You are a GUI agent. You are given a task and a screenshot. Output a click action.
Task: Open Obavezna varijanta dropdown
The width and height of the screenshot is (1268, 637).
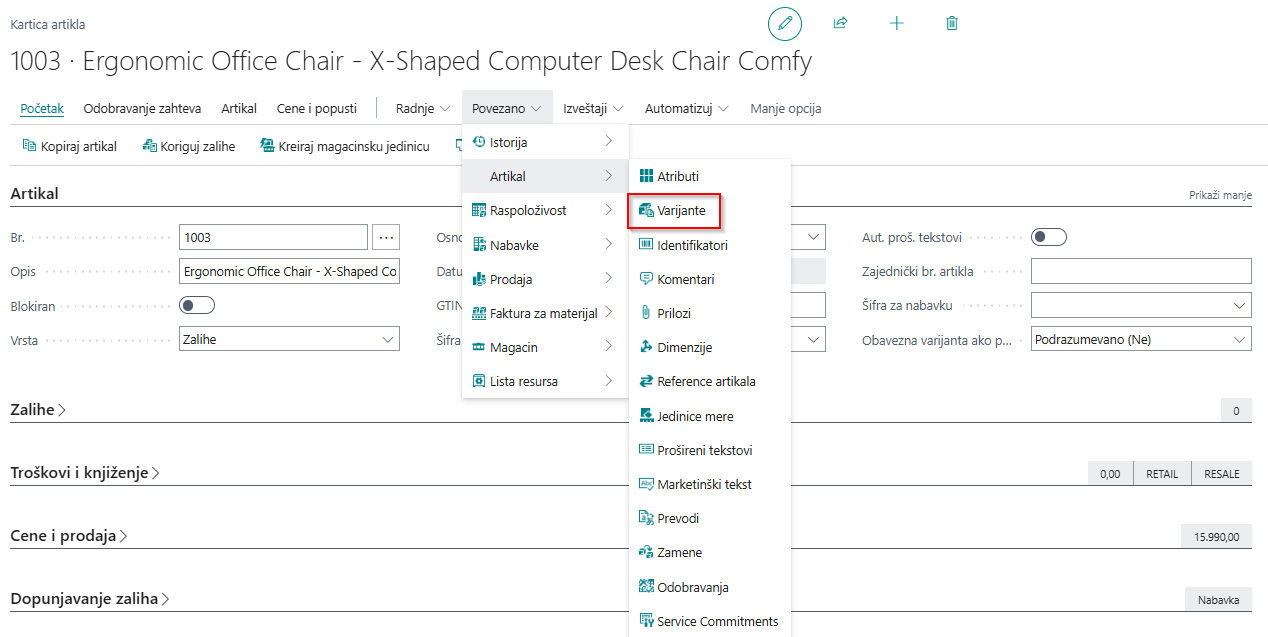point(1140,340)
